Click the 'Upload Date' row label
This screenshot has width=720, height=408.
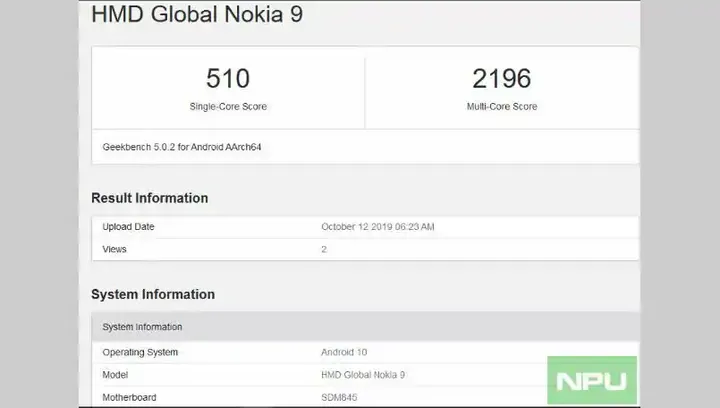(128, 227)
